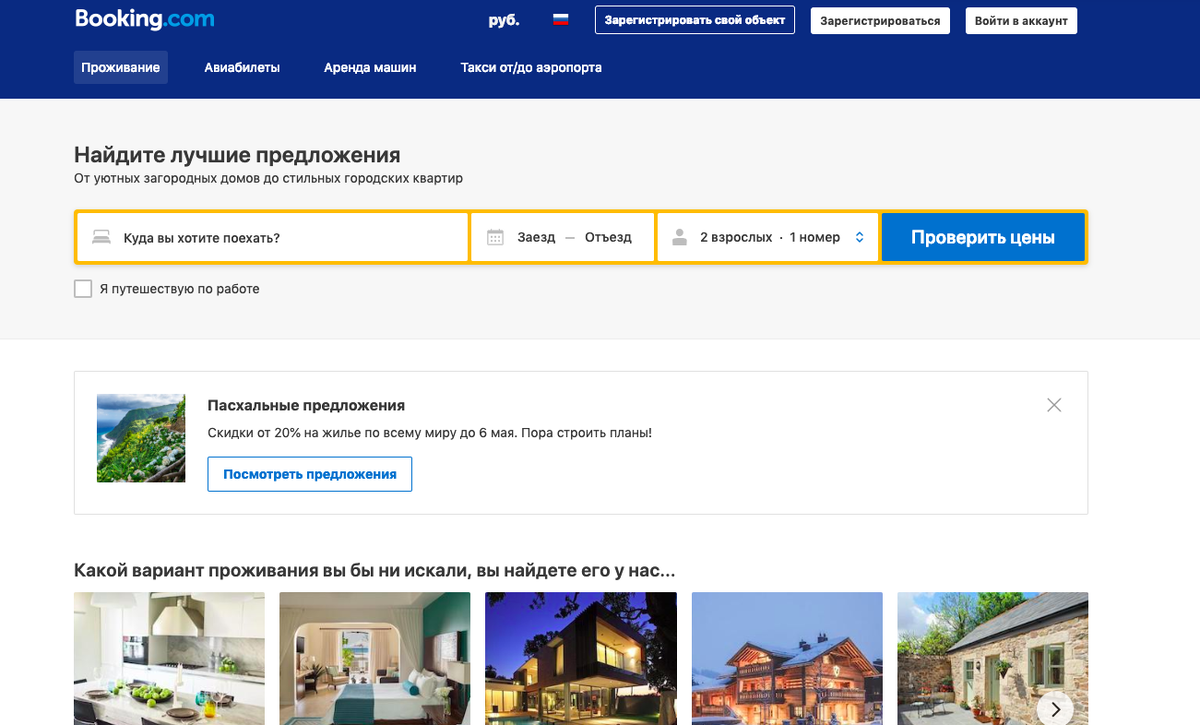Click Зарегистрировать свой объект button

(x=695, y=20)
